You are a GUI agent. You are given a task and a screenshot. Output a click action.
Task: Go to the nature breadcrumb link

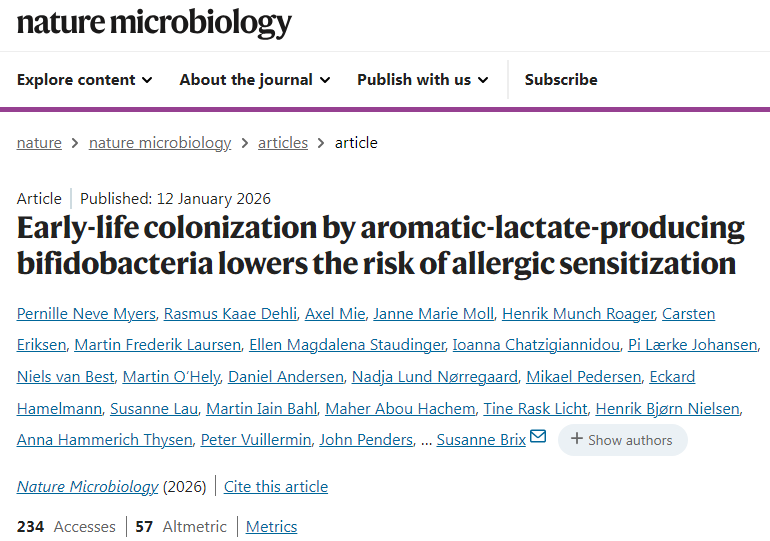coord(39,143)
